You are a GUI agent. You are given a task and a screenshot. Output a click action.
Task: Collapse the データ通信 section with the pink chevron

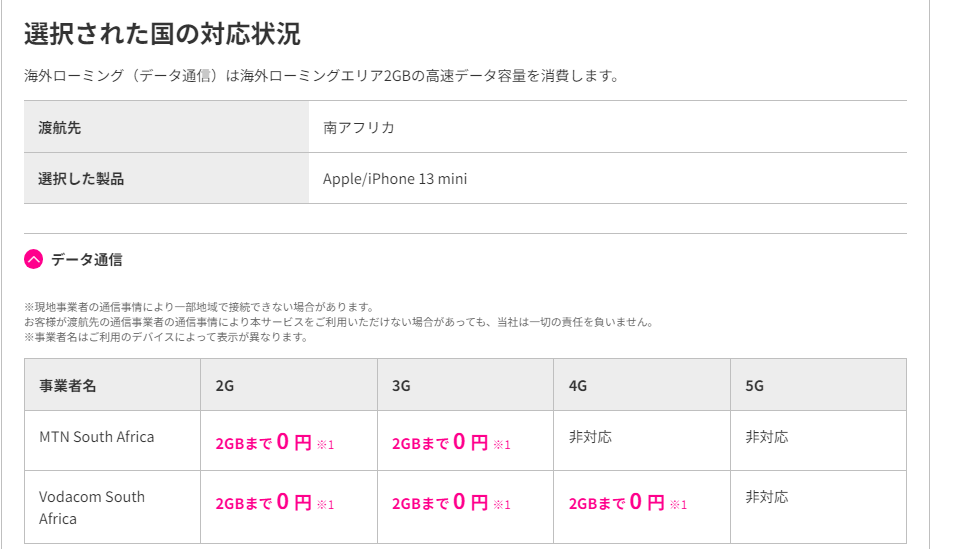(34, 260)
